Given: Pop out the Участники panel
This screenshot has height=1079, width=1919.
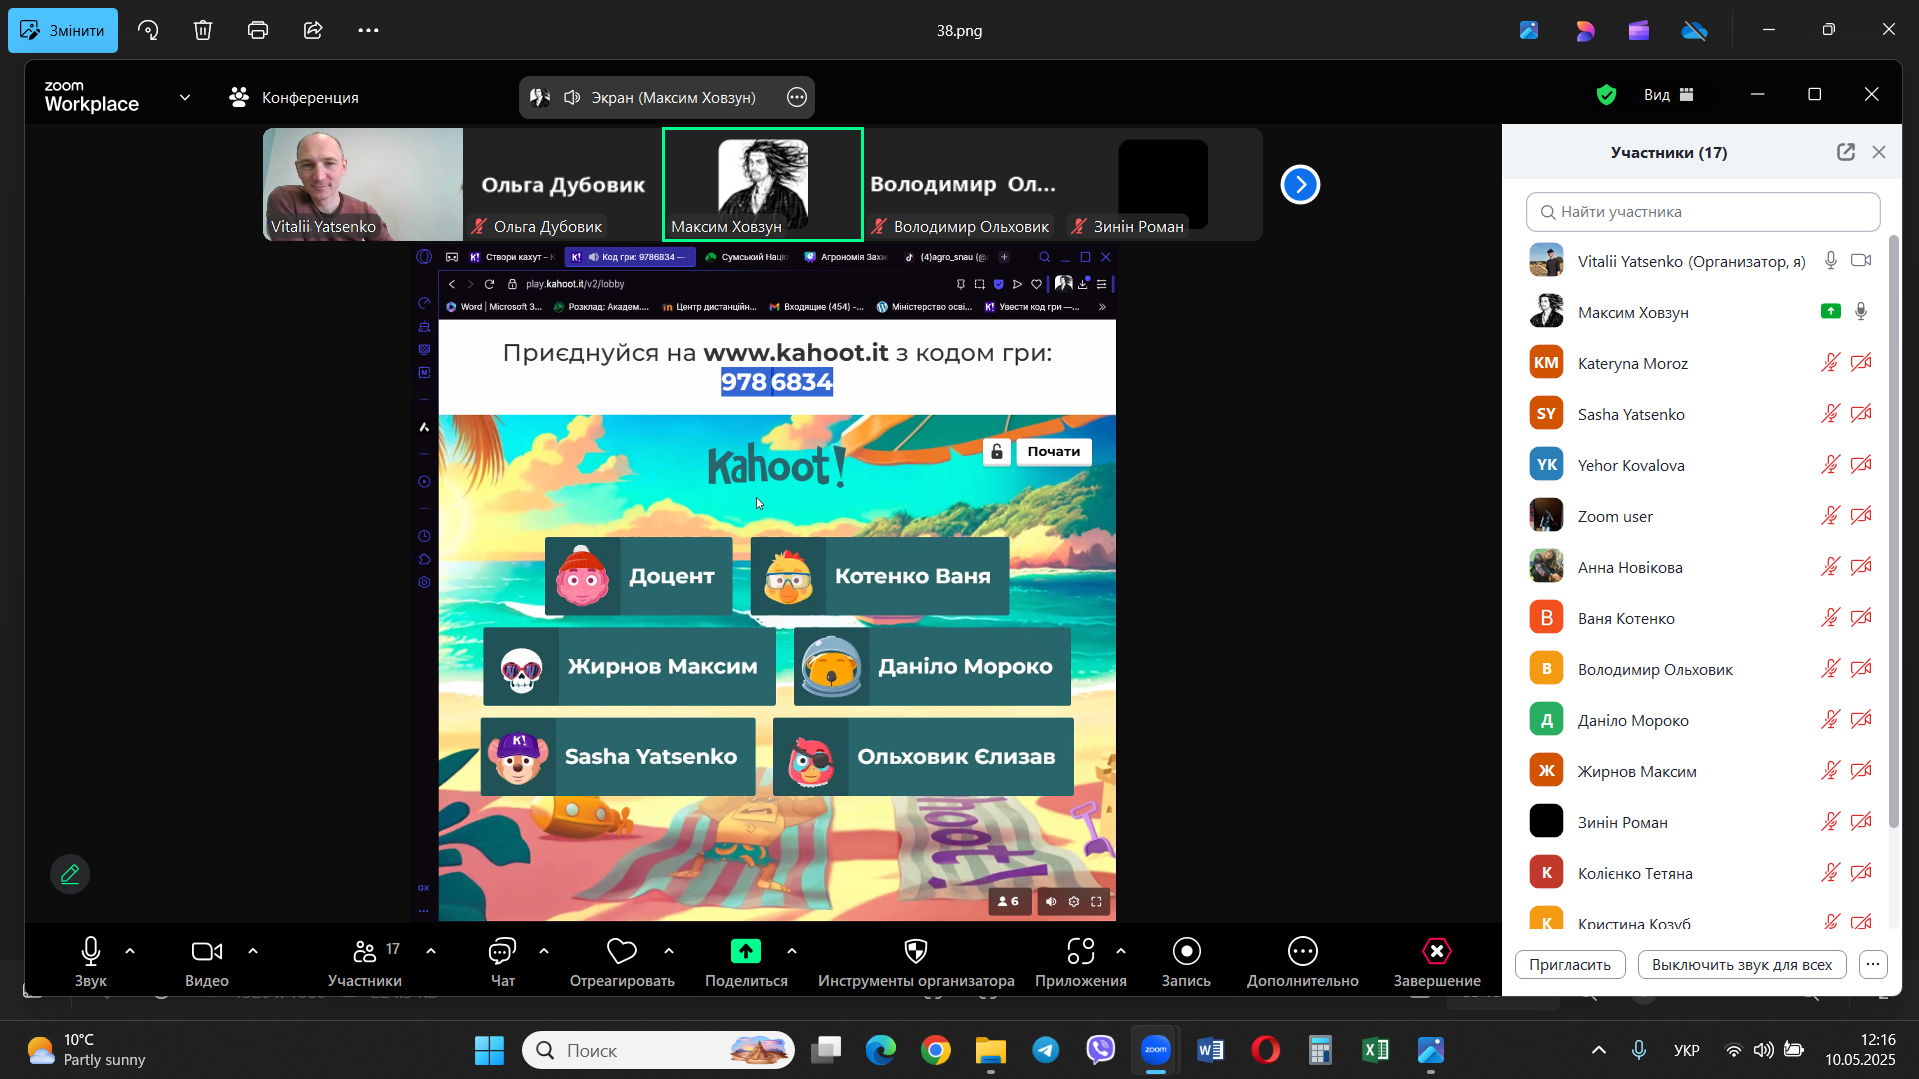Looking at the screenshot, I should point(1845,152).
